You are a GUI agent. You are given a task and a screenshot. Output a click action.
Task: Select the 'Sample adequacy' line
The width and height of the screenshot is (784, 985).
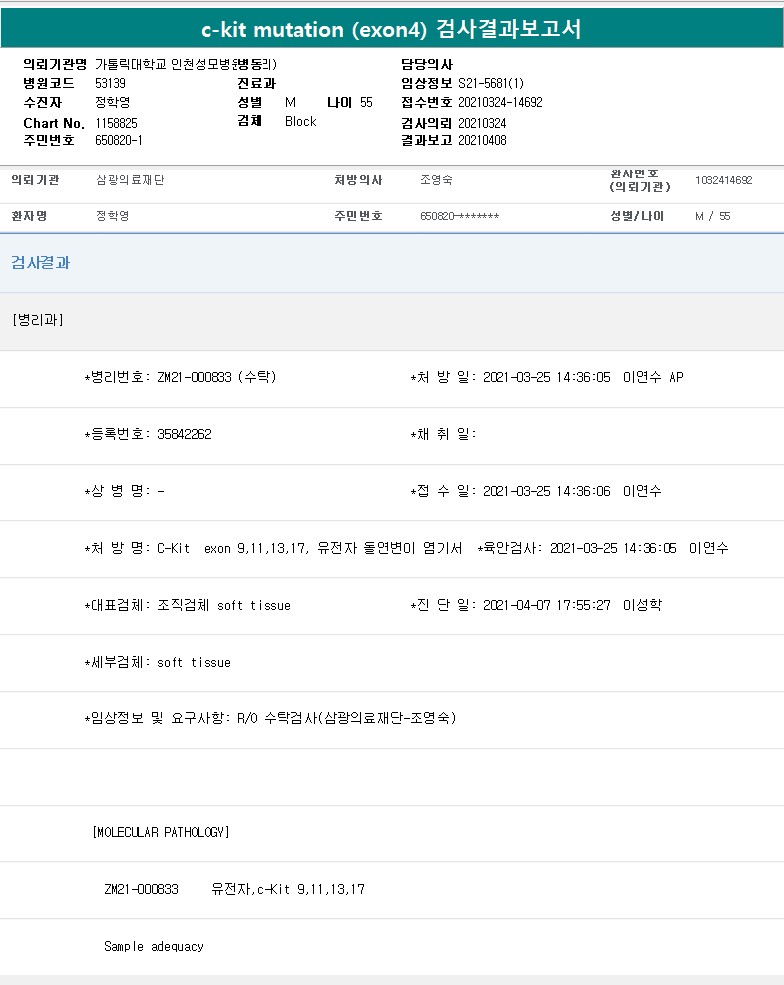point(154,946)
